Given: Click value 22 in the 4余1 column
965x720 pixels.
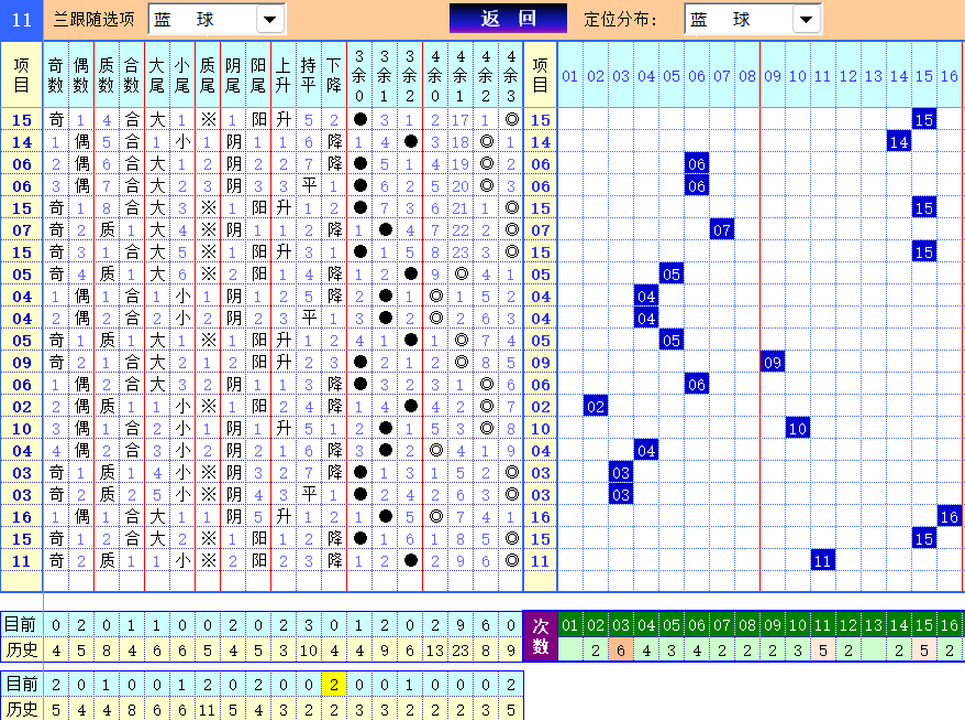Looking at the screenshot, I should pyautogui.click(x=460, y=230).
